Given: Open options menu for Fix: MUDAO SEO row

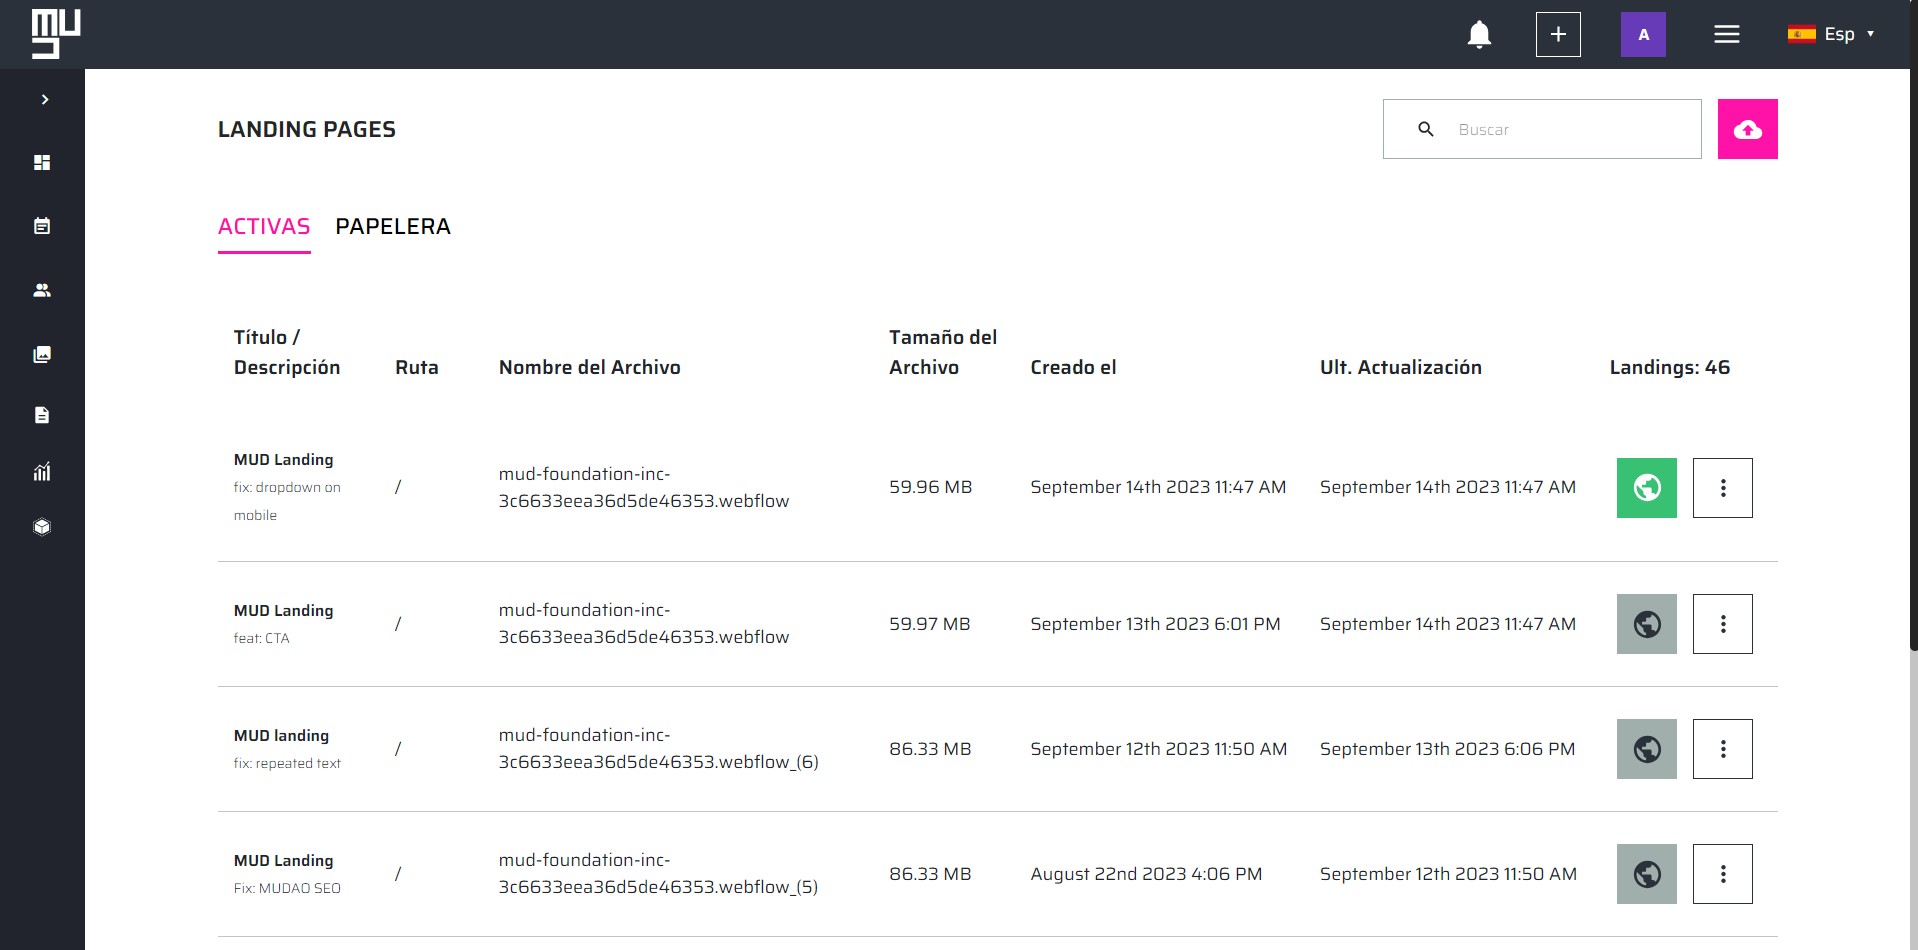Looking at the screenshot, I should point(1723,874).
